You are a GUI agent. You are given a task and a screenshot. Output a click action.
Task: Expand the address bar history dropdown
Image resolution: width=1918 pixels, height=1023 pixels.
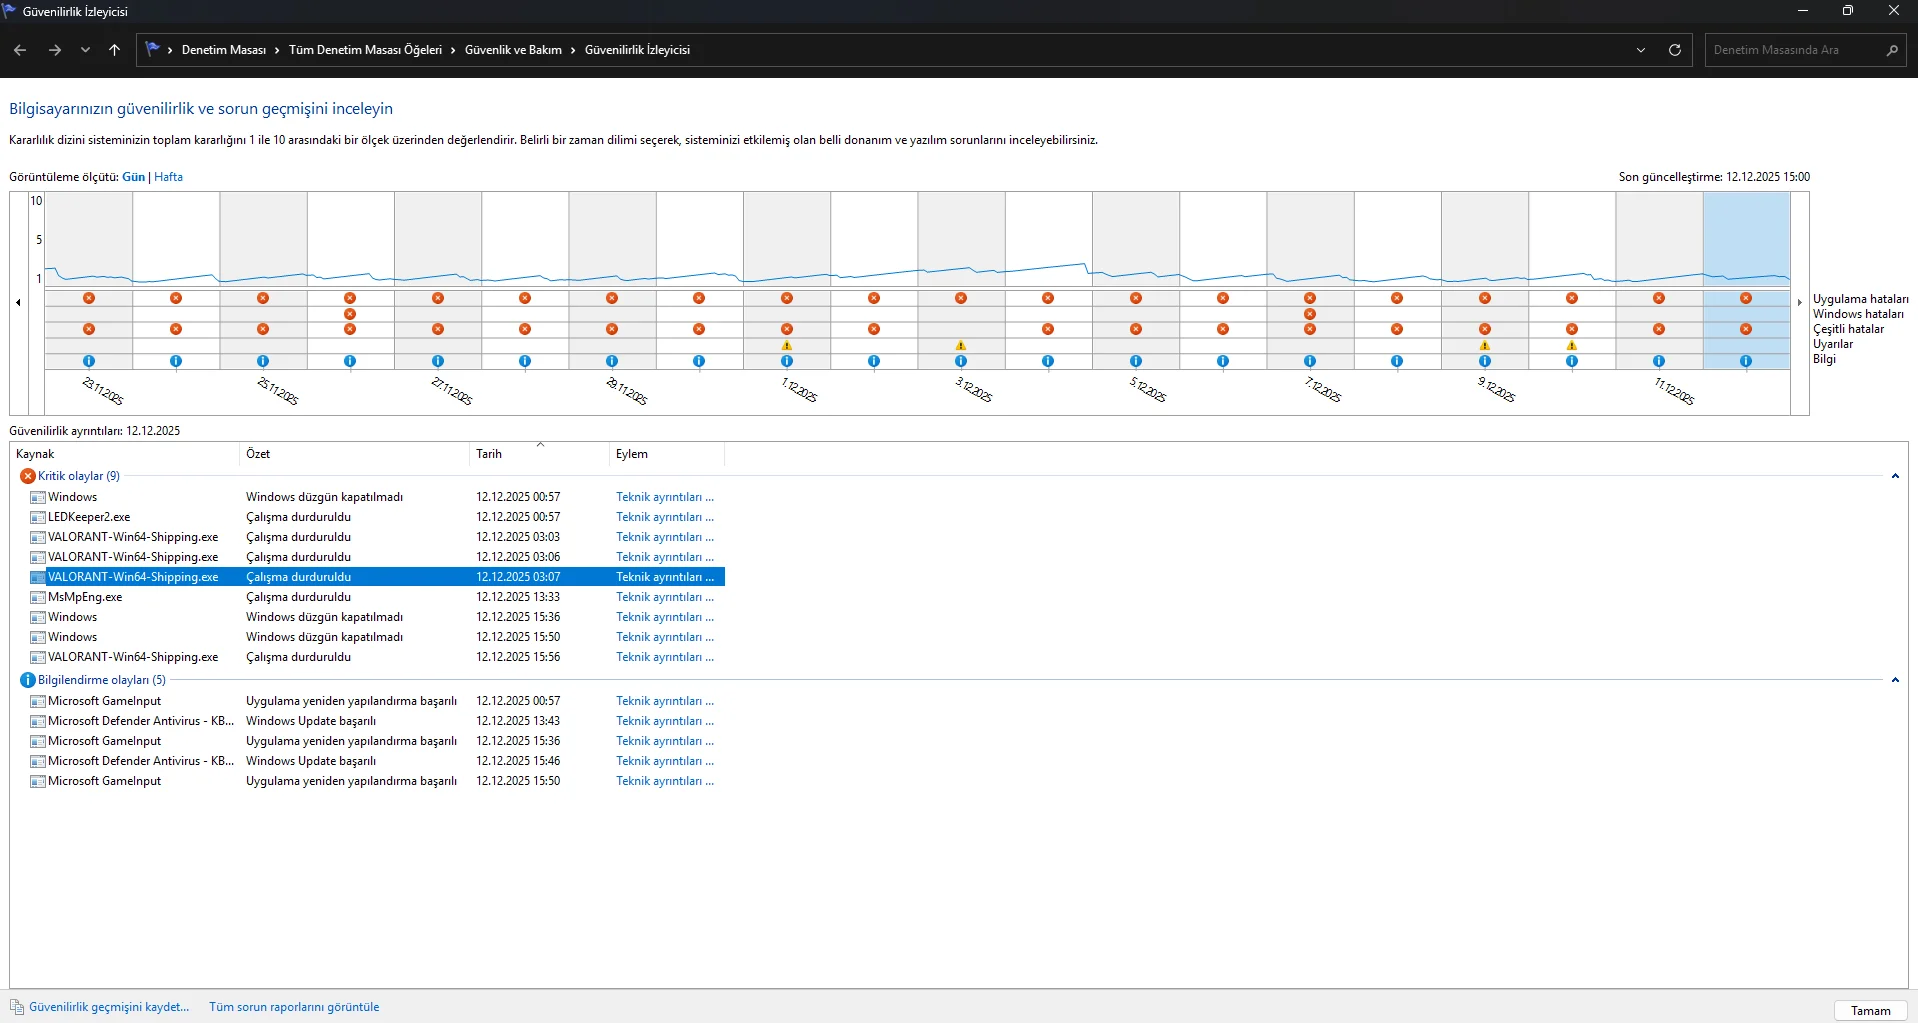click(1641, 50)
